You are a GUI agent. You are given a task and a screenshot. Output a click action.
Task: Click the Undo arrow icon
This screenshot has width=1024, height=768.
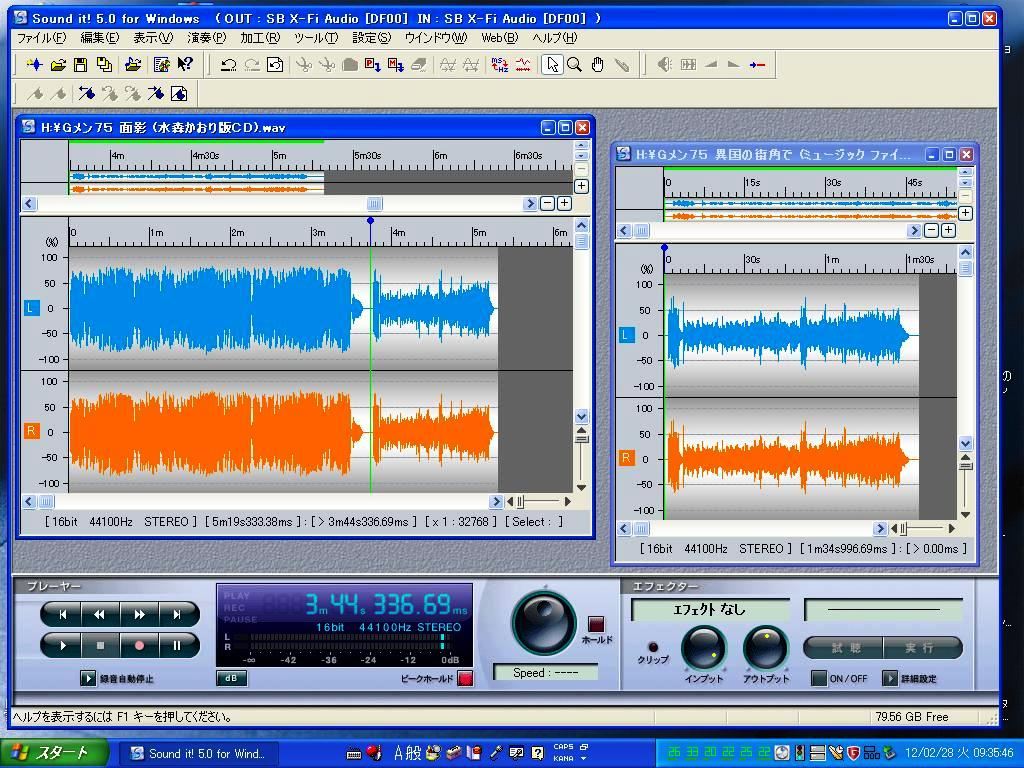[228, 65]
